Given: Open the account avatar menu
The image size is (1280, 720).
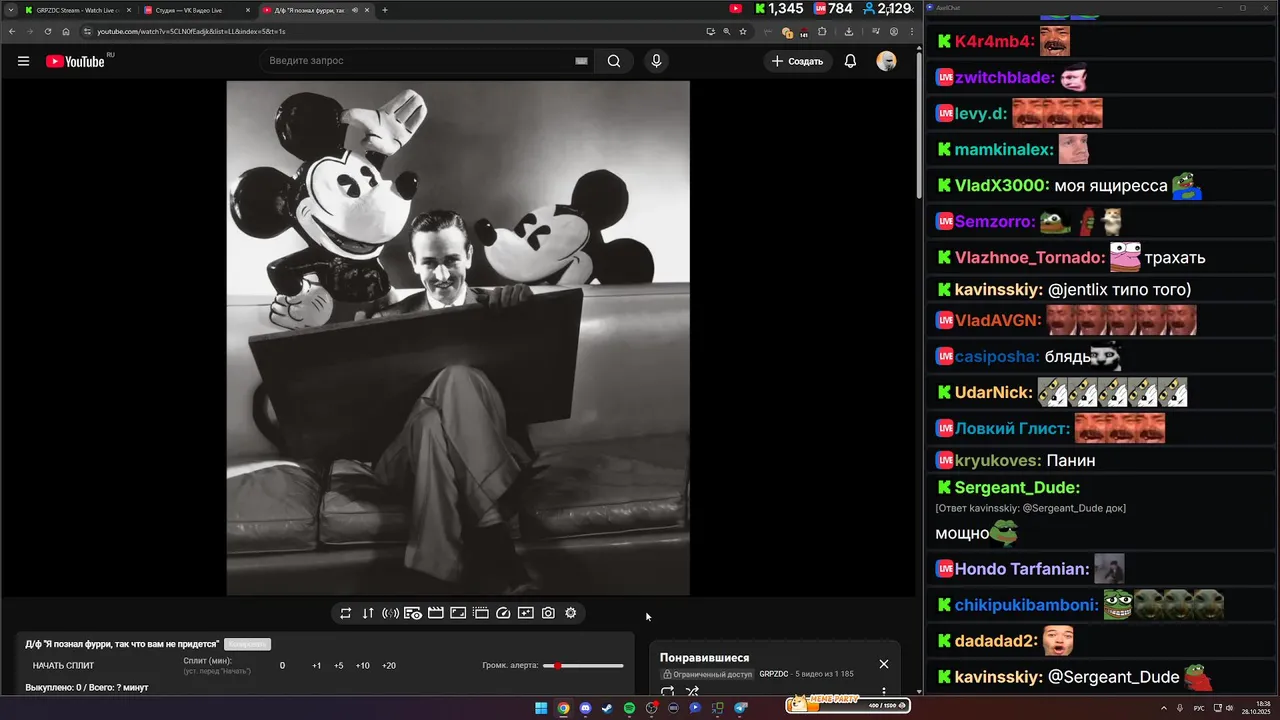Looking at the screenshot, I should [x=886, y=61].
